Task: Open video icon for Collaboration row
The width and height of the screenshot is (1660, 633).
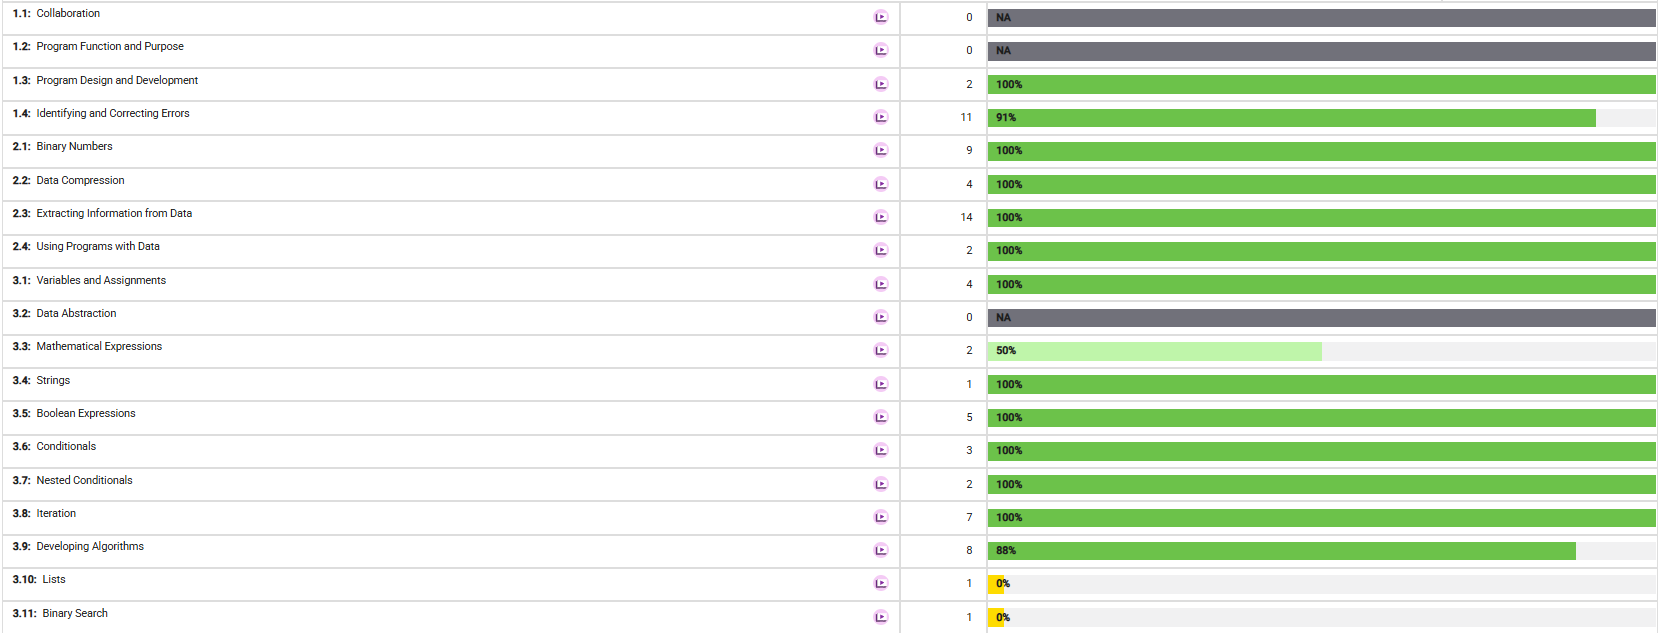Action: (881, 17)
